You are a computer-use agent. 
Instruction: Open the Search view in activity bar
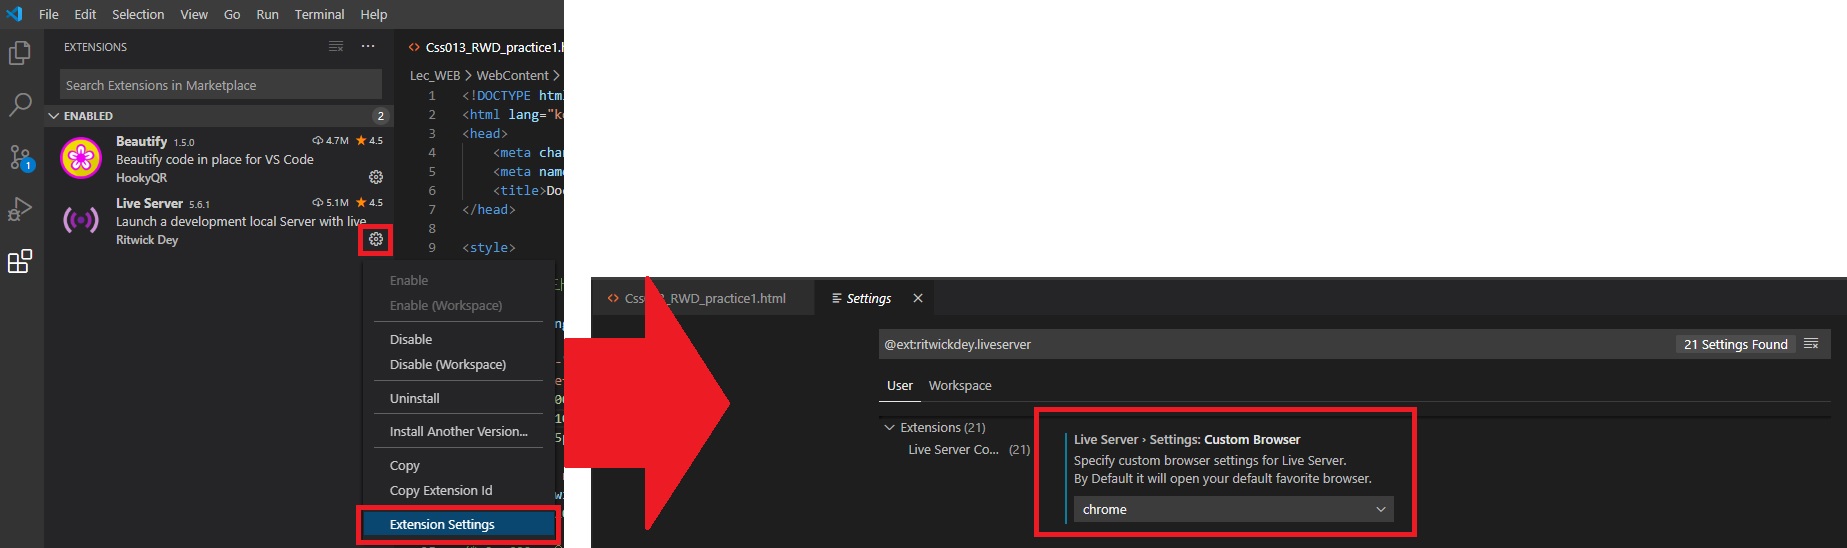click(x=20, y=104)
